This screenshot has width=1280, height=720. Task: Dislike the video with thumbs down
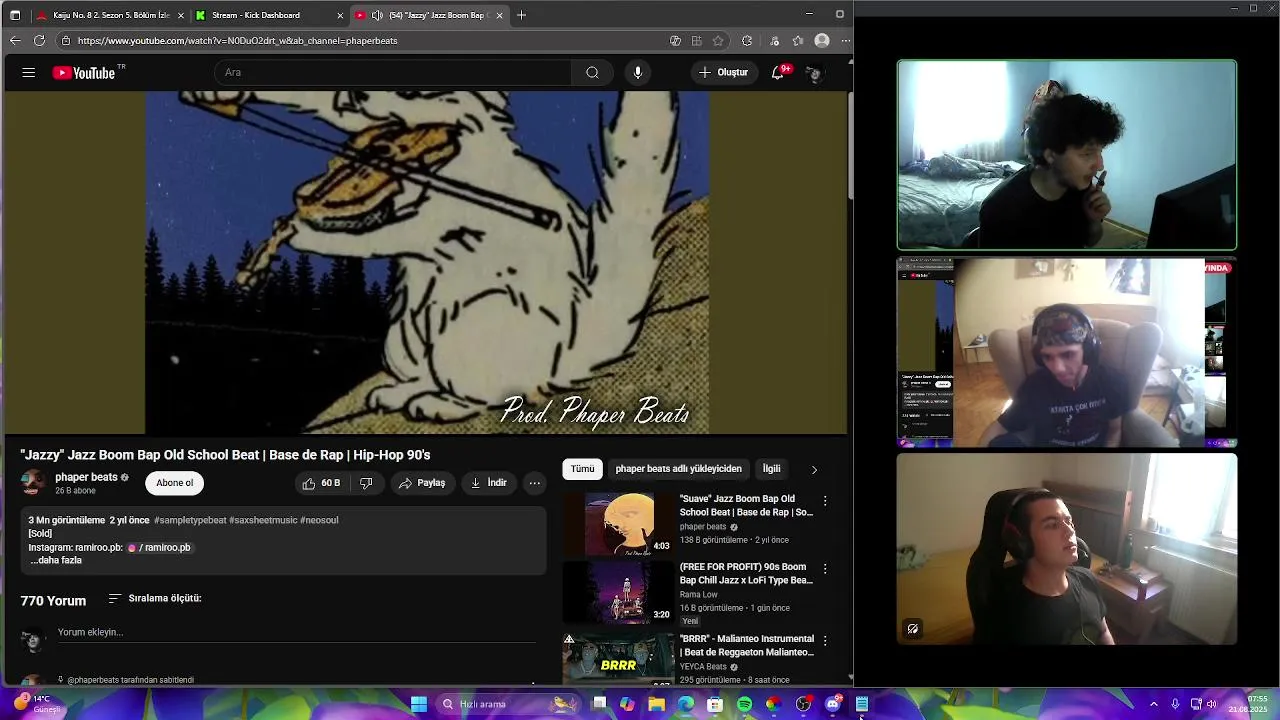[366, 483]
